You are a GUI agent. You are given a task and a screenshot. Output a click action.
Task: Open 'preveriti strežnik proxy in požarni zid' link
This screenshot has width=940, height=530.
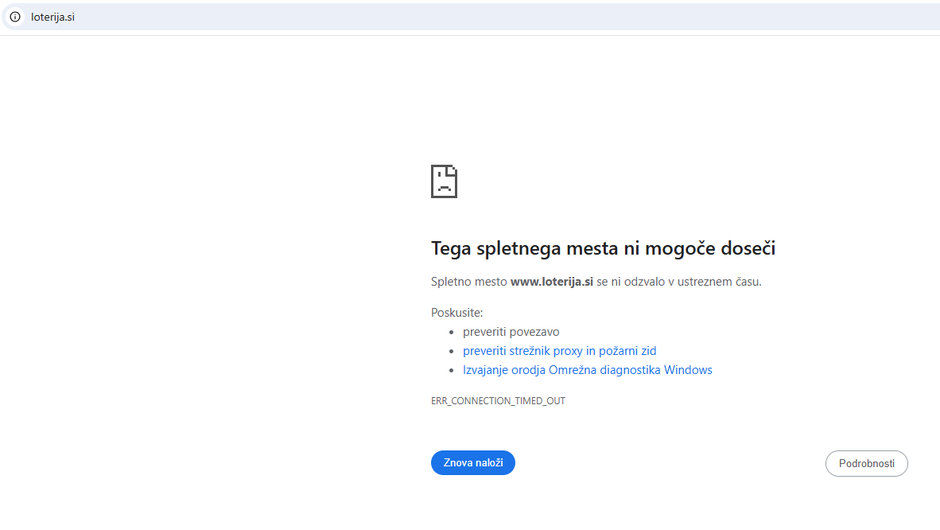click(559, 351)
